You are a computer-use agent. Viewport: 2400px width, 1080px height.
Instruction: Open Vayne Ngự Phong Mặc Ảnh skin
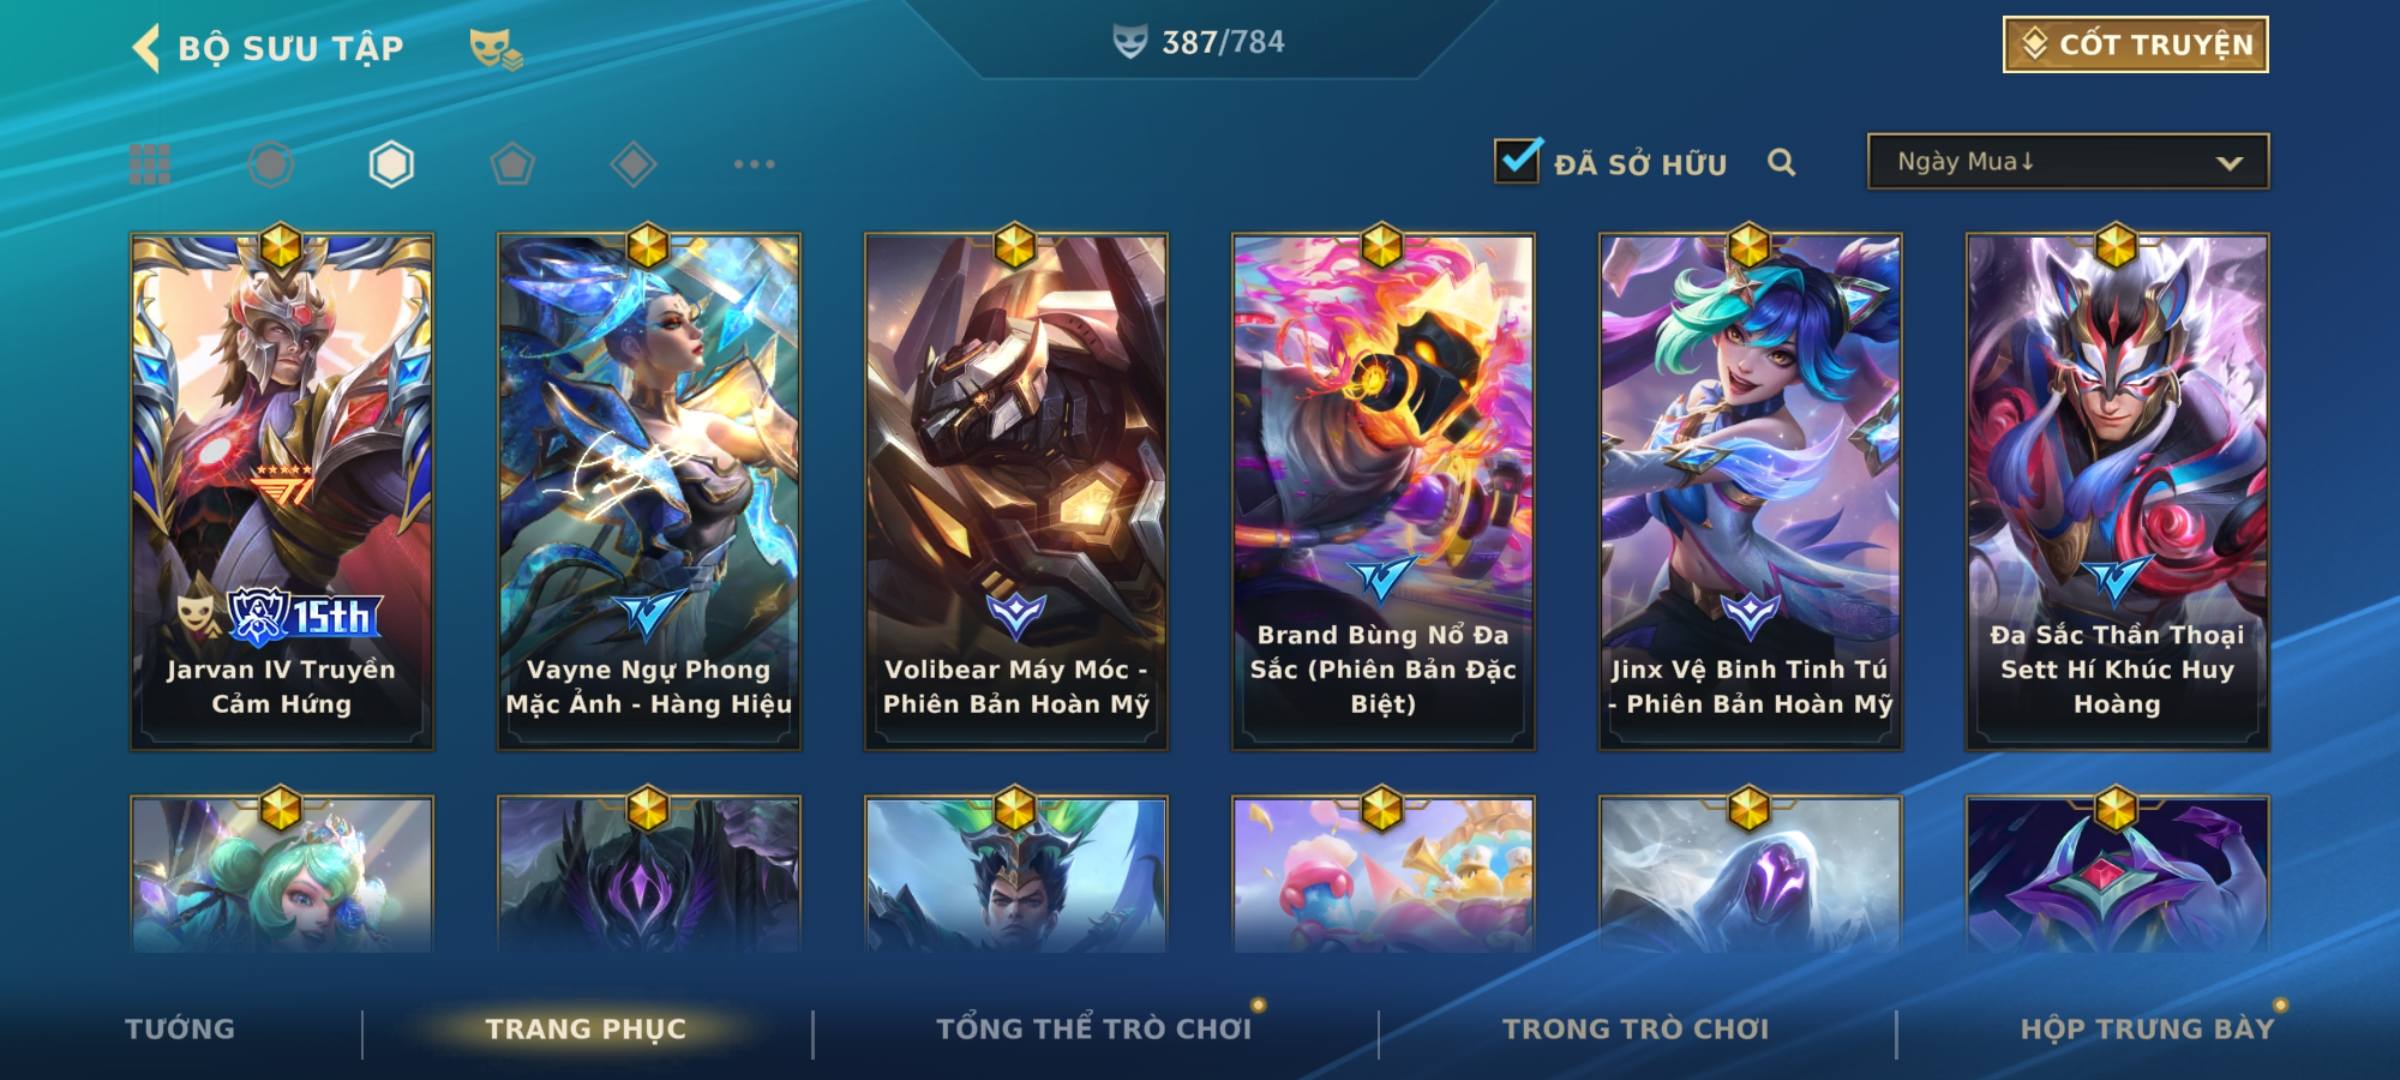649,491
